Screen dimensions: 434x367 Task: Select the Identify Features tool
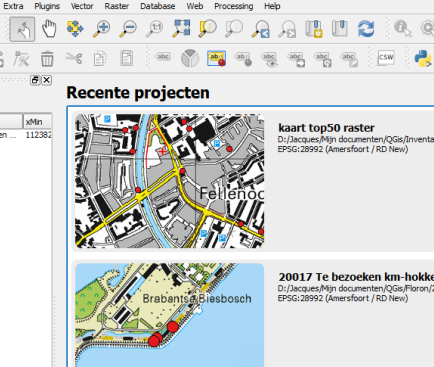click(x=403, y=29)
